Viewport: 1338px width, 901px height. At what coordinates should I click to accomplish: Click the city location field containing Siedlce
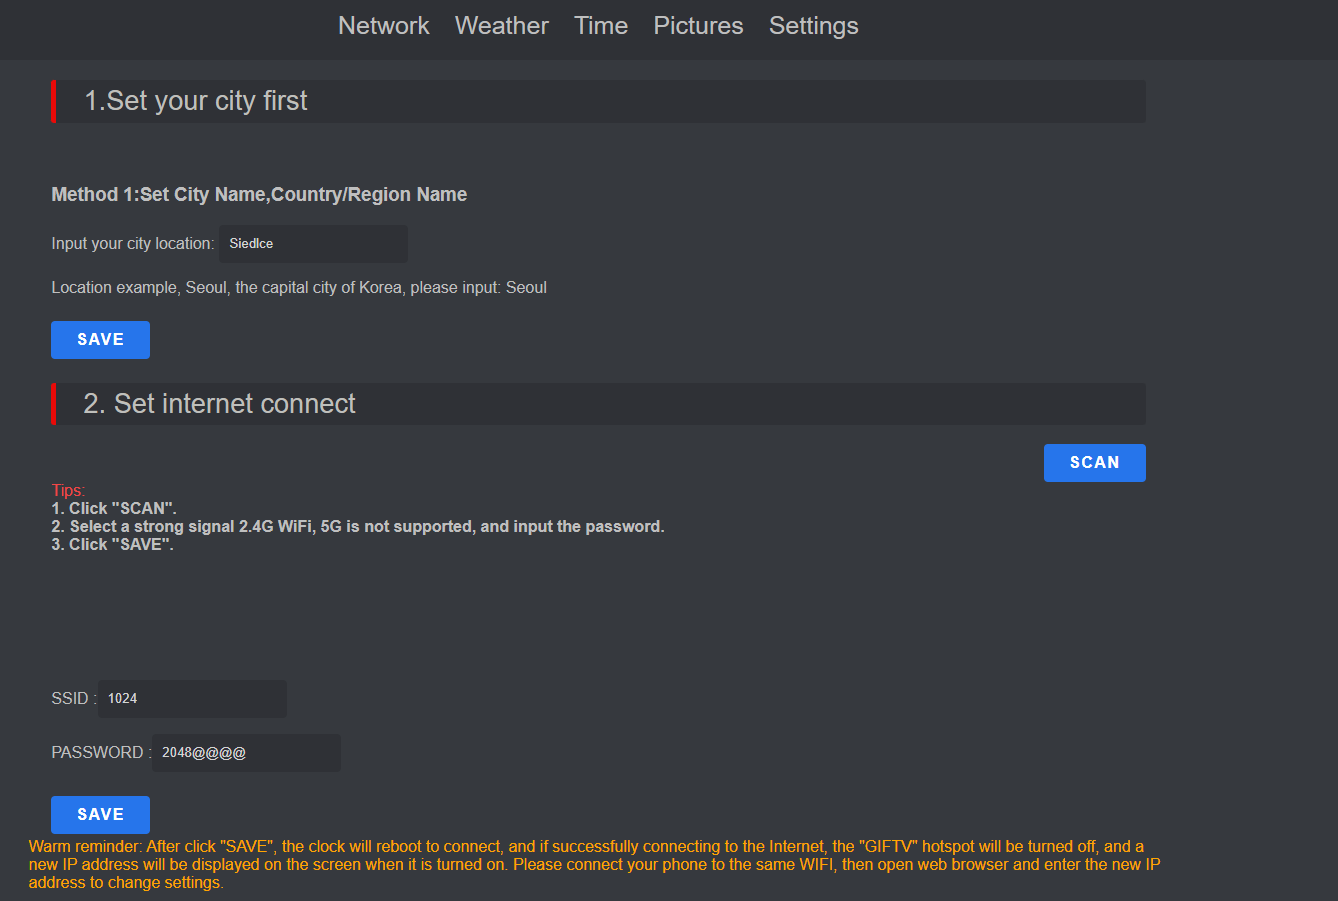point(313,244)
